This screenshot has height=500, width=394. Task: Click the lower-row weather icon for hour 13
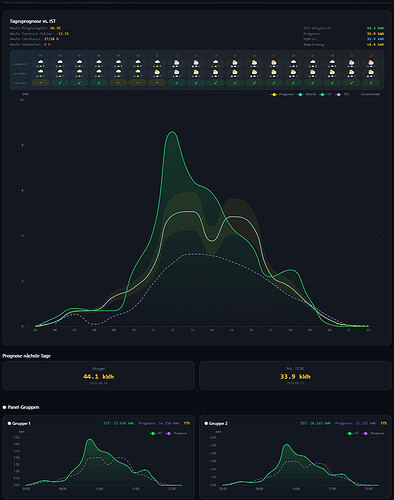tap(196, 72)
